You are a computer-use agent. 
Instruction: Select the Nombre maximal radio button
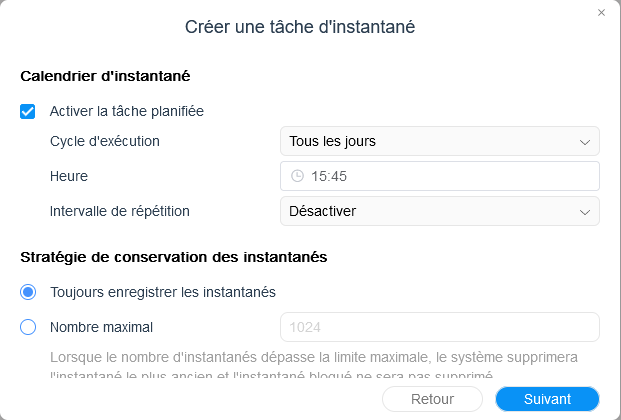[x=28, y=326]
